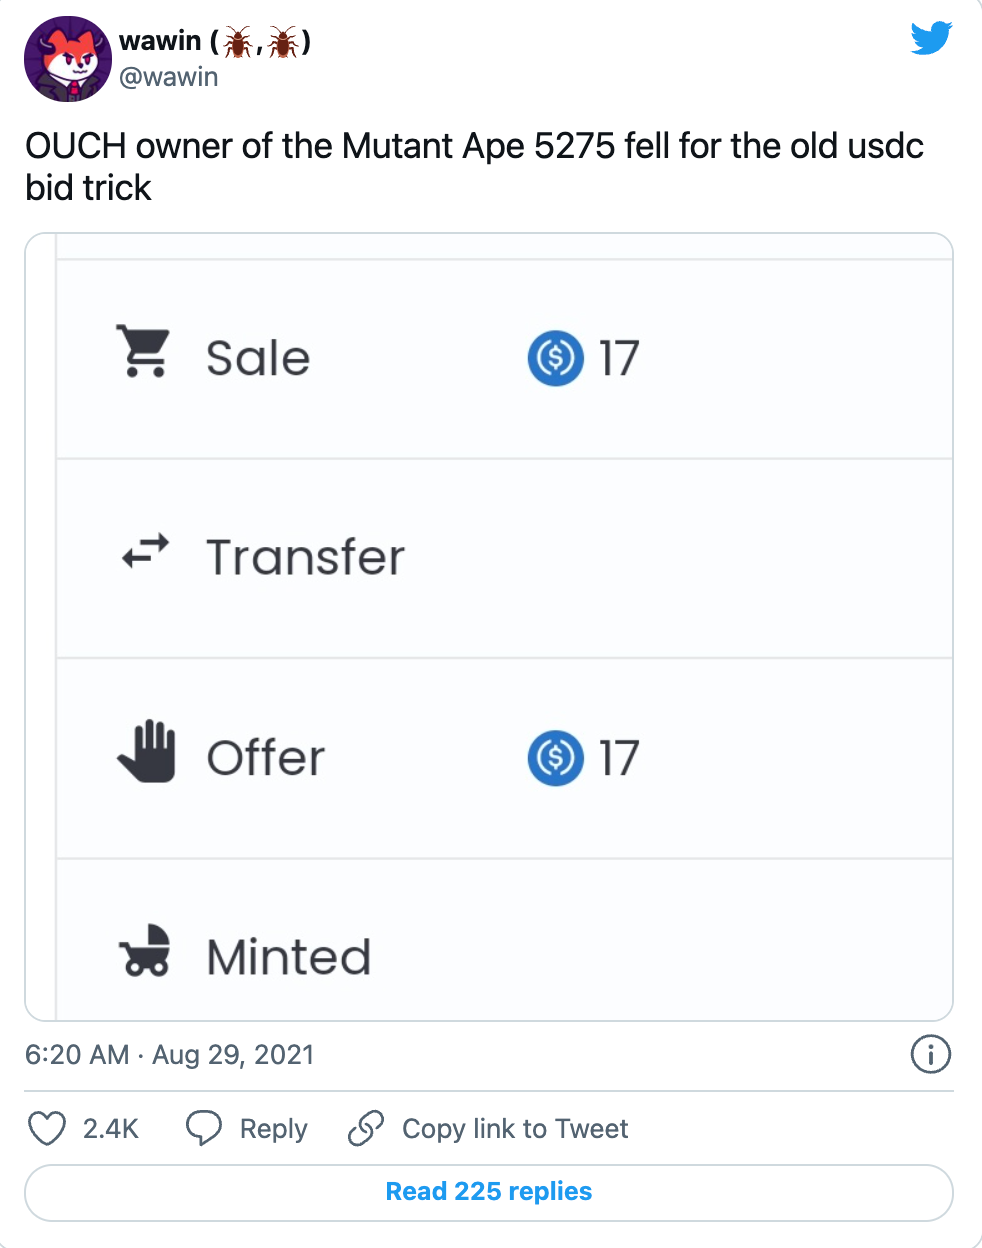Click the Copy link to Tweet text
The image size is (982, 1248).
(x=515, y=1129)
